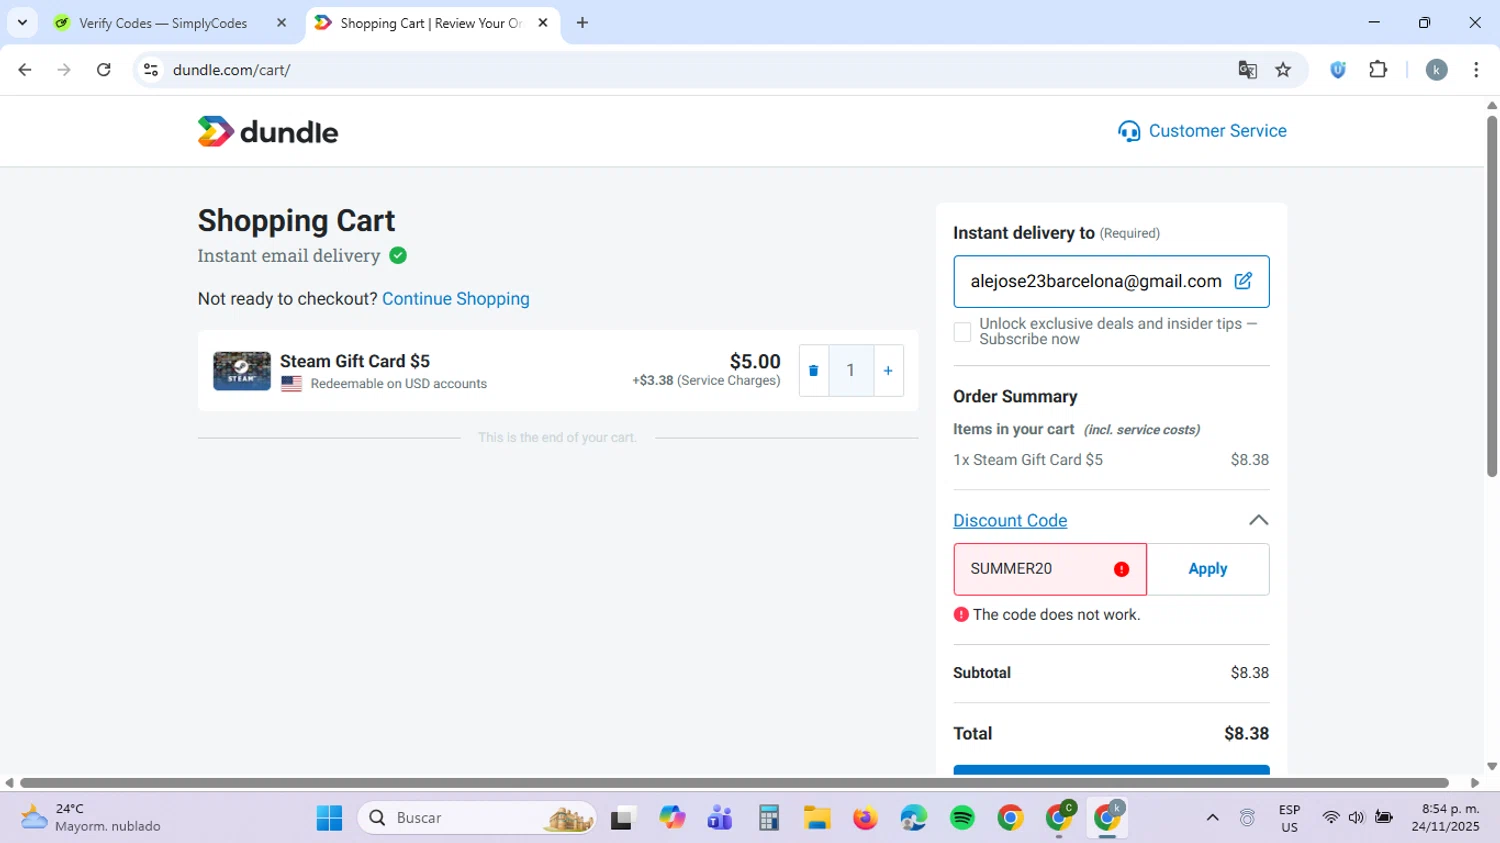
Task: Click the address bar URL dundle.com/cart/
Action: [x=231, y=70]
